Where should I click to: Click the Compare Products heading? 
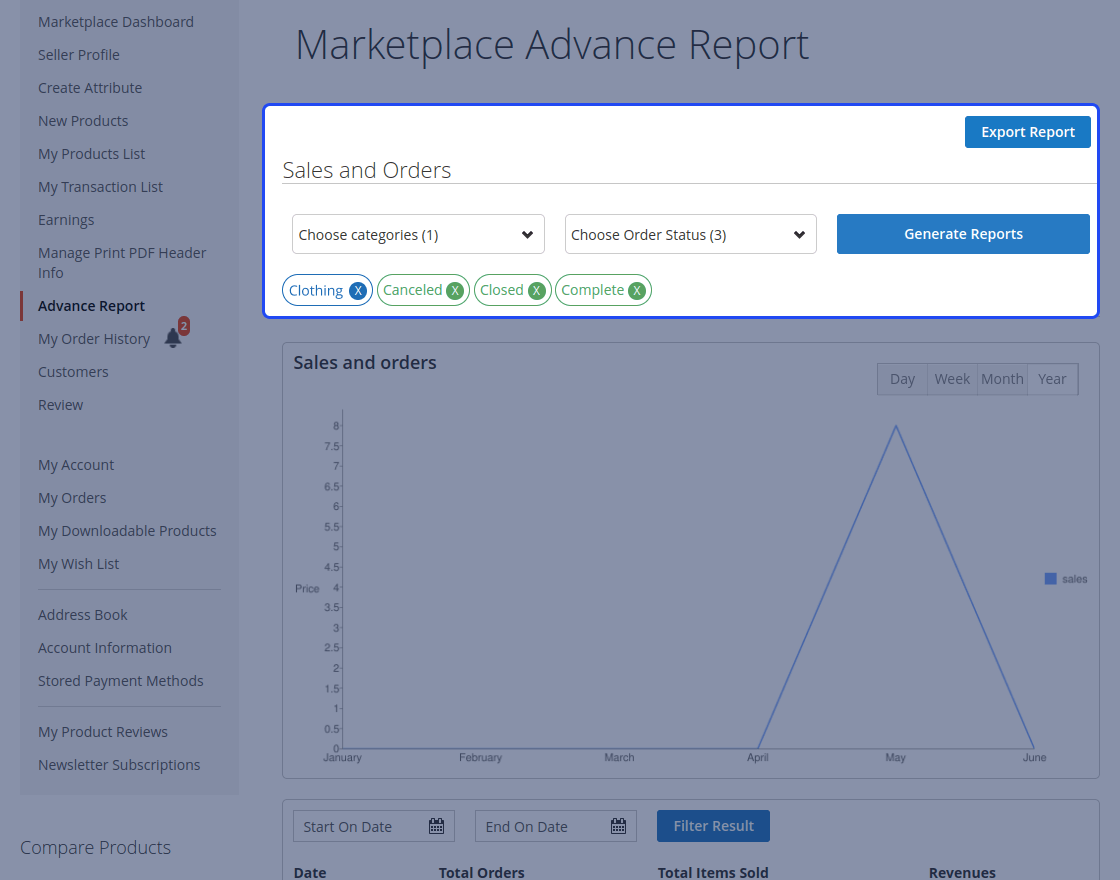point(96,847)
